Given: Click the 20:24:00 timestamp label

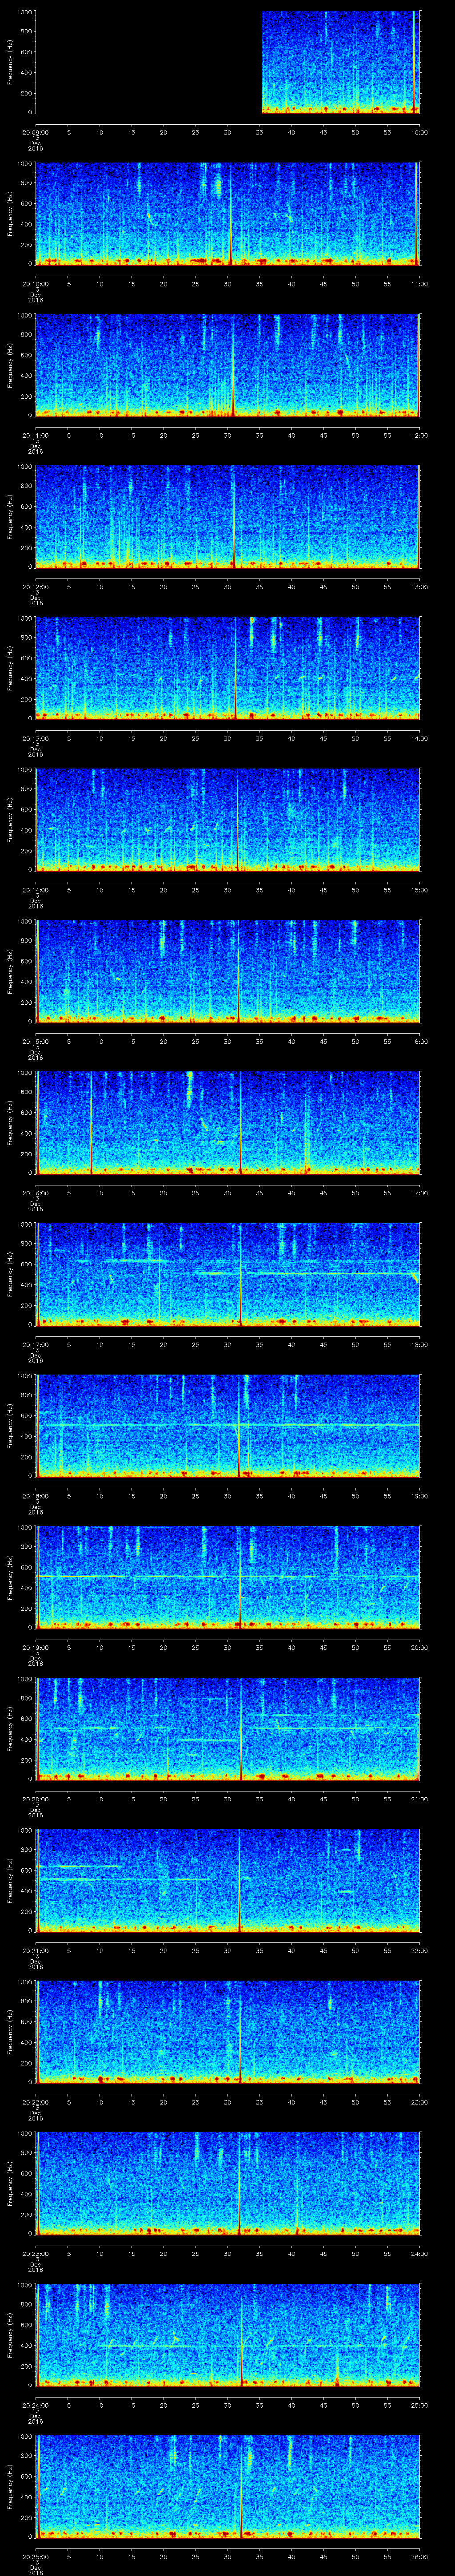Looking at the screenshot, I should click(35, 2405).
